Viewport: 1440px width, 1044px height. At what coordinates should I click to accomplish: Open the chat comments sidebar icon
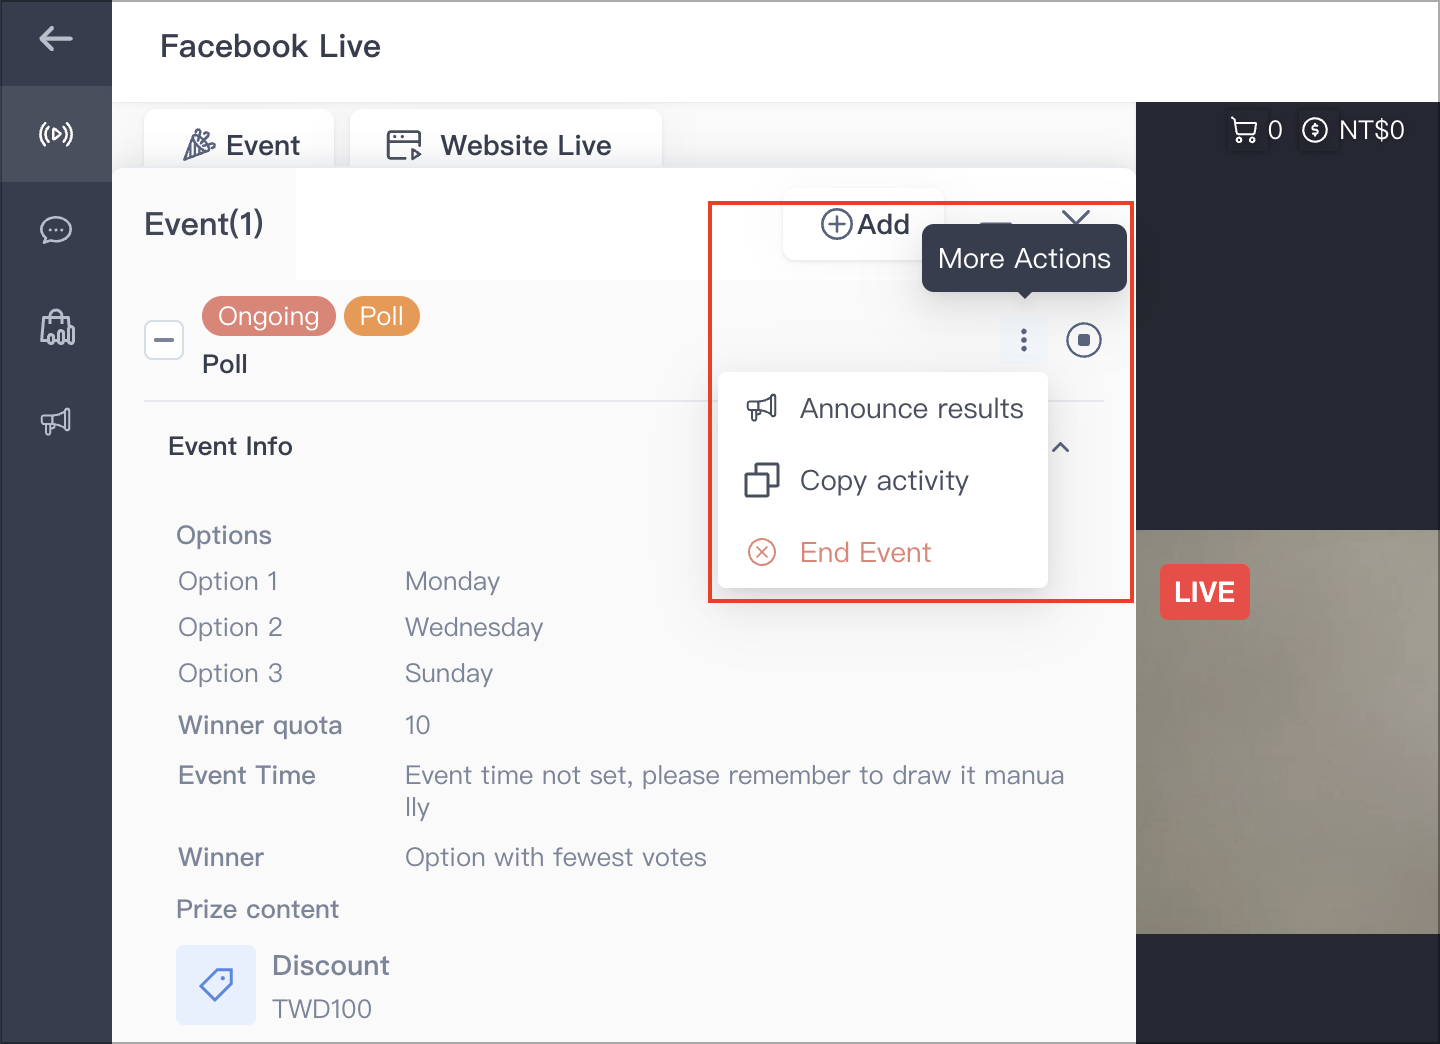56,230
